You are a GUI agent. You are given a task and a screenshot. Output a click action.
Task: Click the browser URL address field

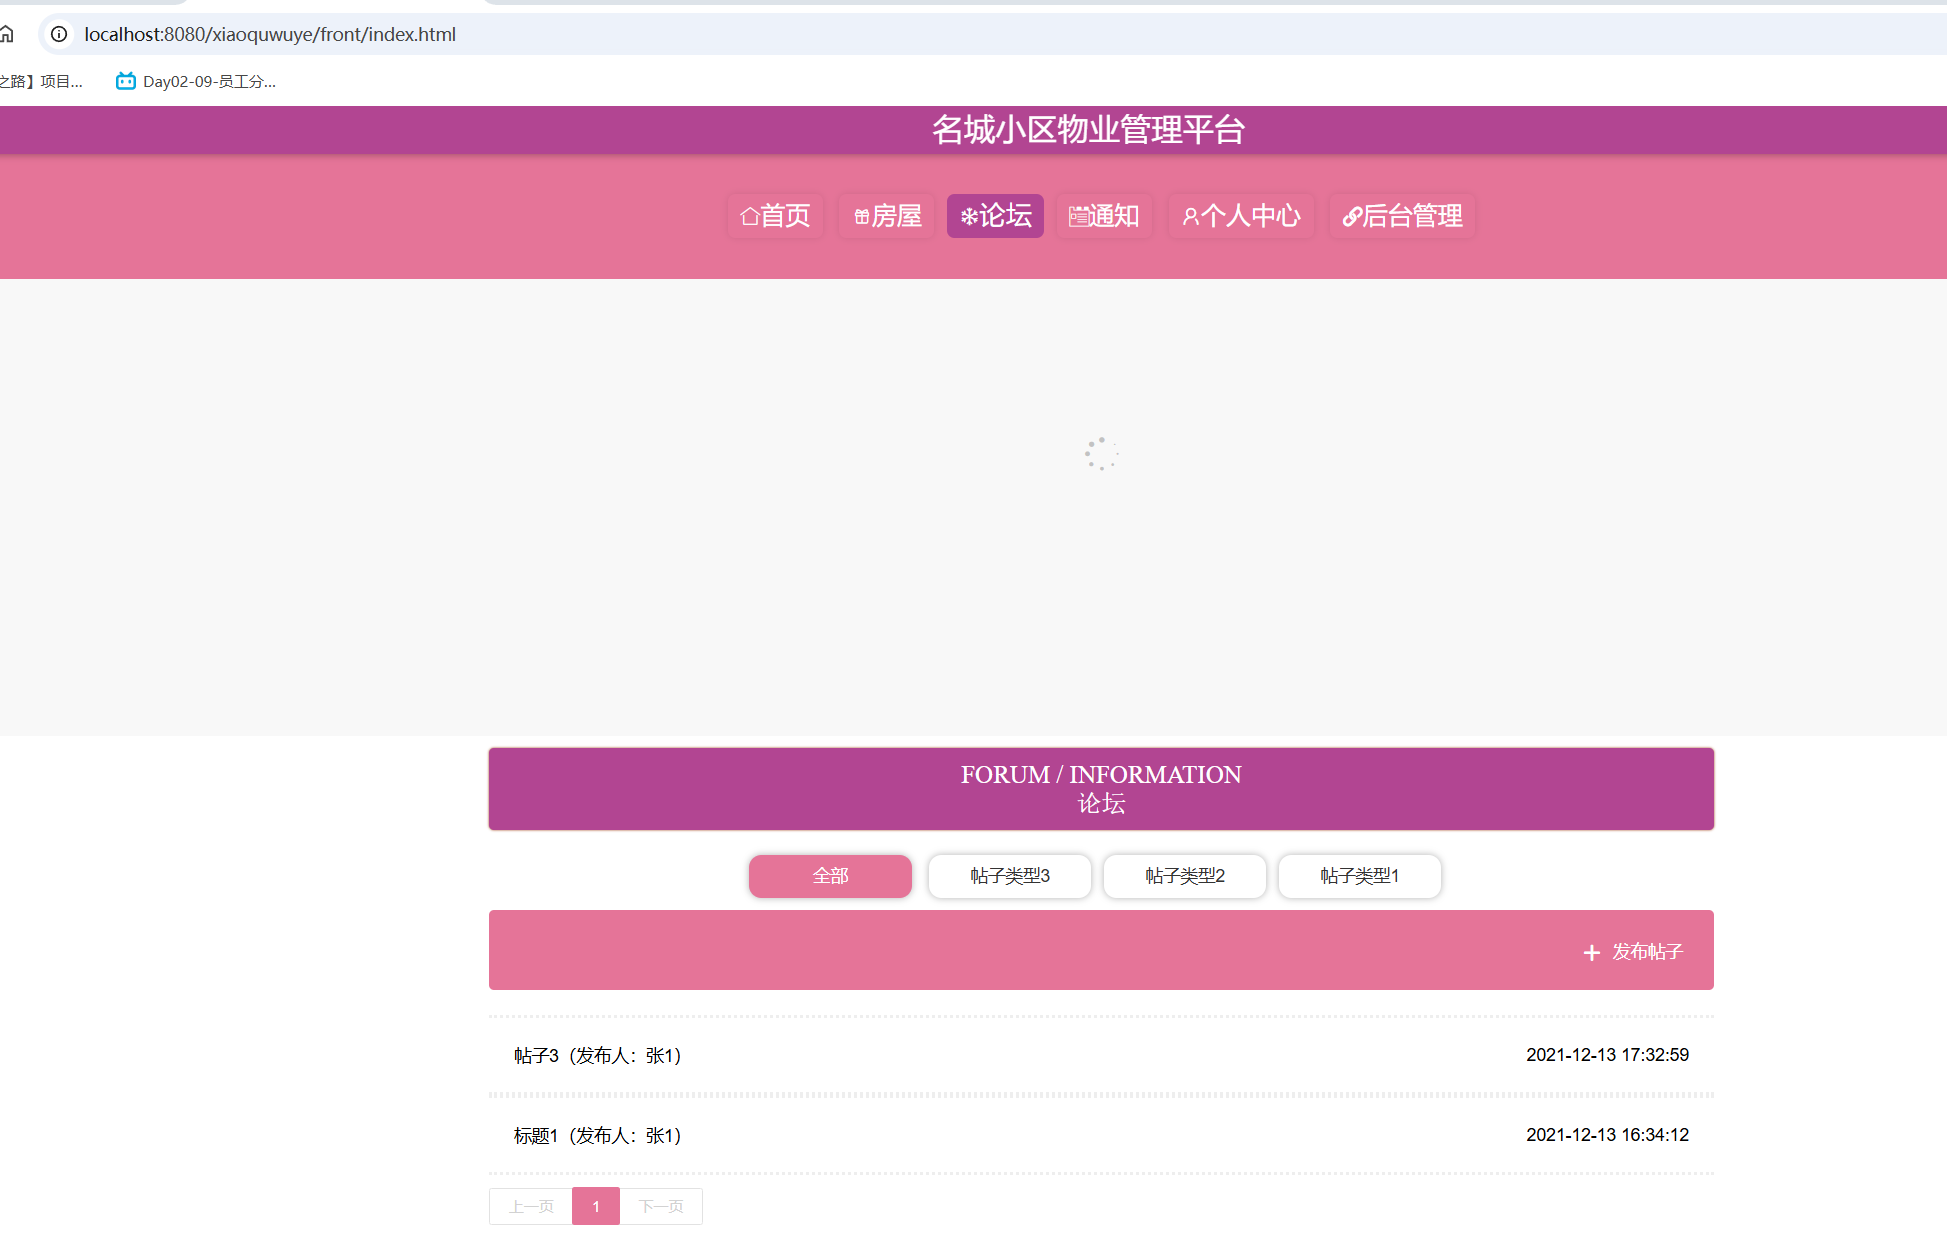pos(700,34)
